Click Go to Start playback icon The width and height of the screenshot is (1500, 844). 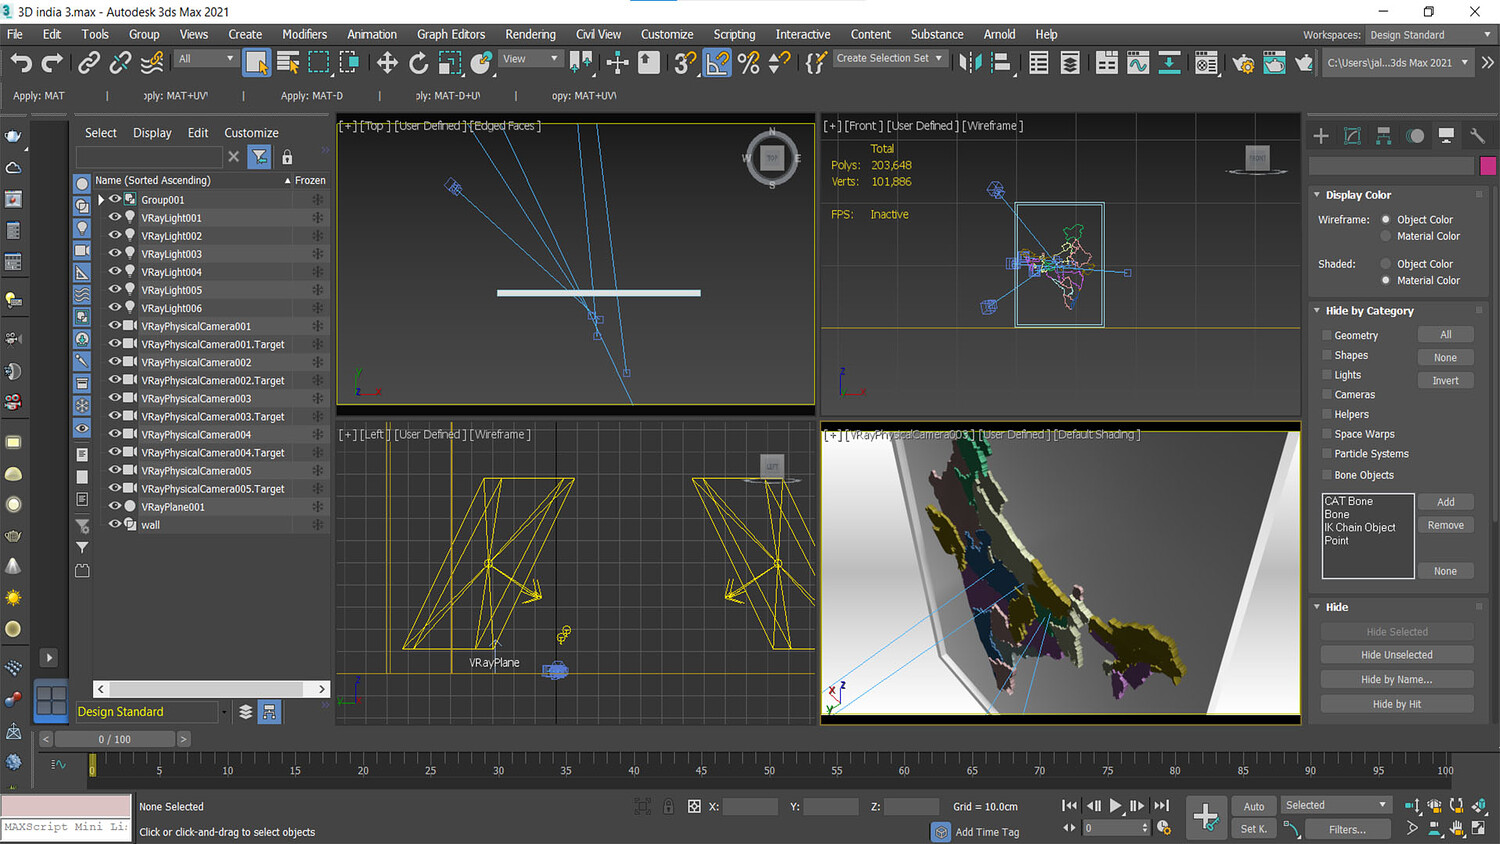(x=1069, y=805)
